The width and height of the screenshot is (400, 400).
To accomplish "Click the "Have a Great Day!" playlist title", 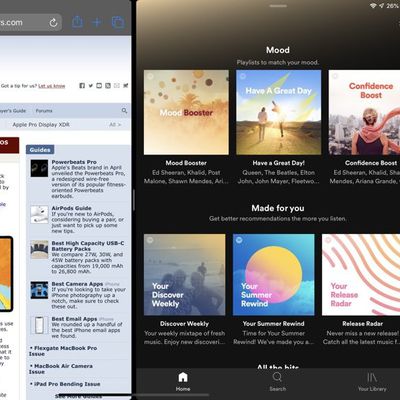I will click(279, 163).
